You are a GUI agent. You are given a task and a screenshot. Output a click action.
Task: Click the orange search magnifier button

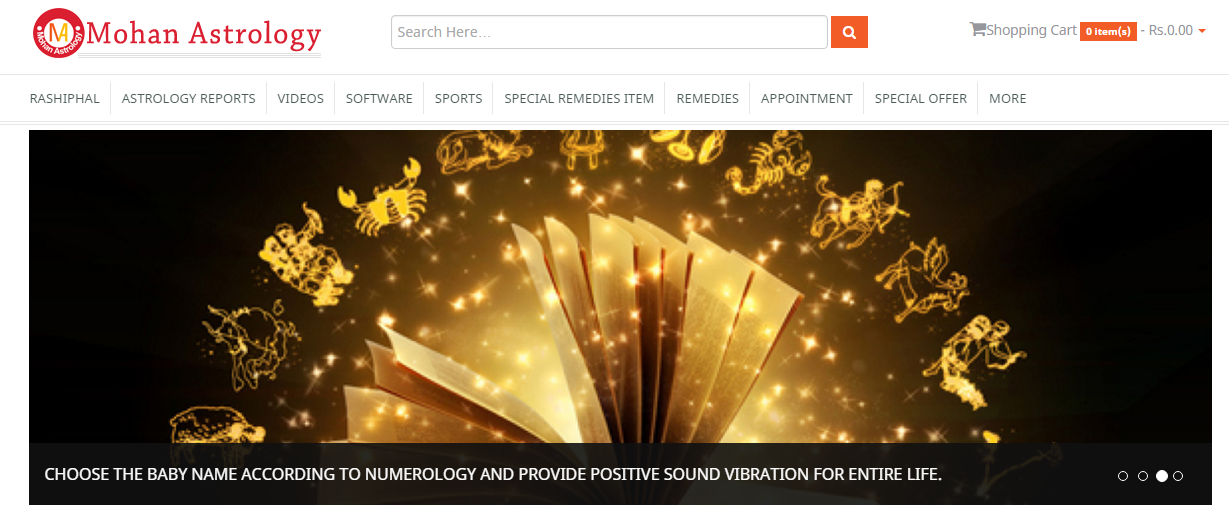(849, 32)
